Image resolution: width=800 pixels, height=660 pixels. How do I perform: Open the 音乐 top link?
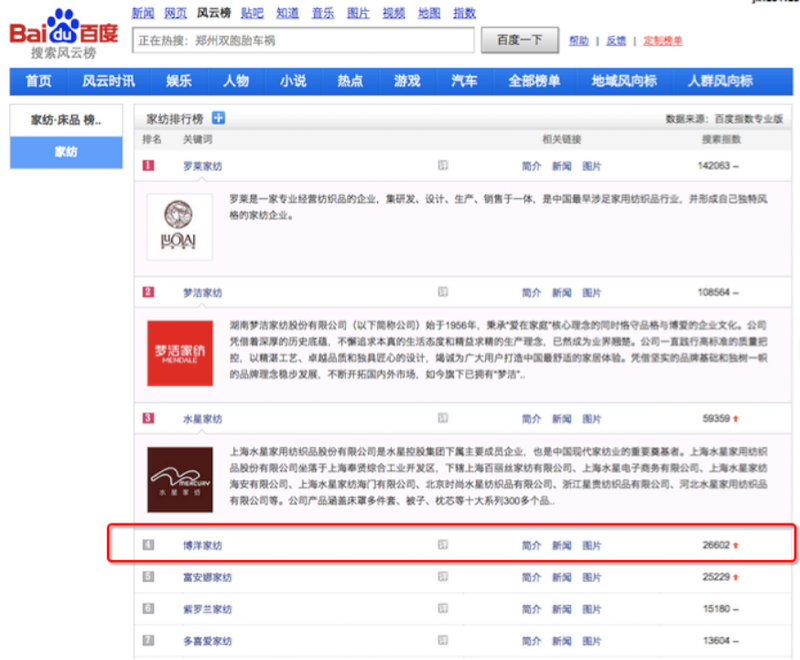coord(323,13)
